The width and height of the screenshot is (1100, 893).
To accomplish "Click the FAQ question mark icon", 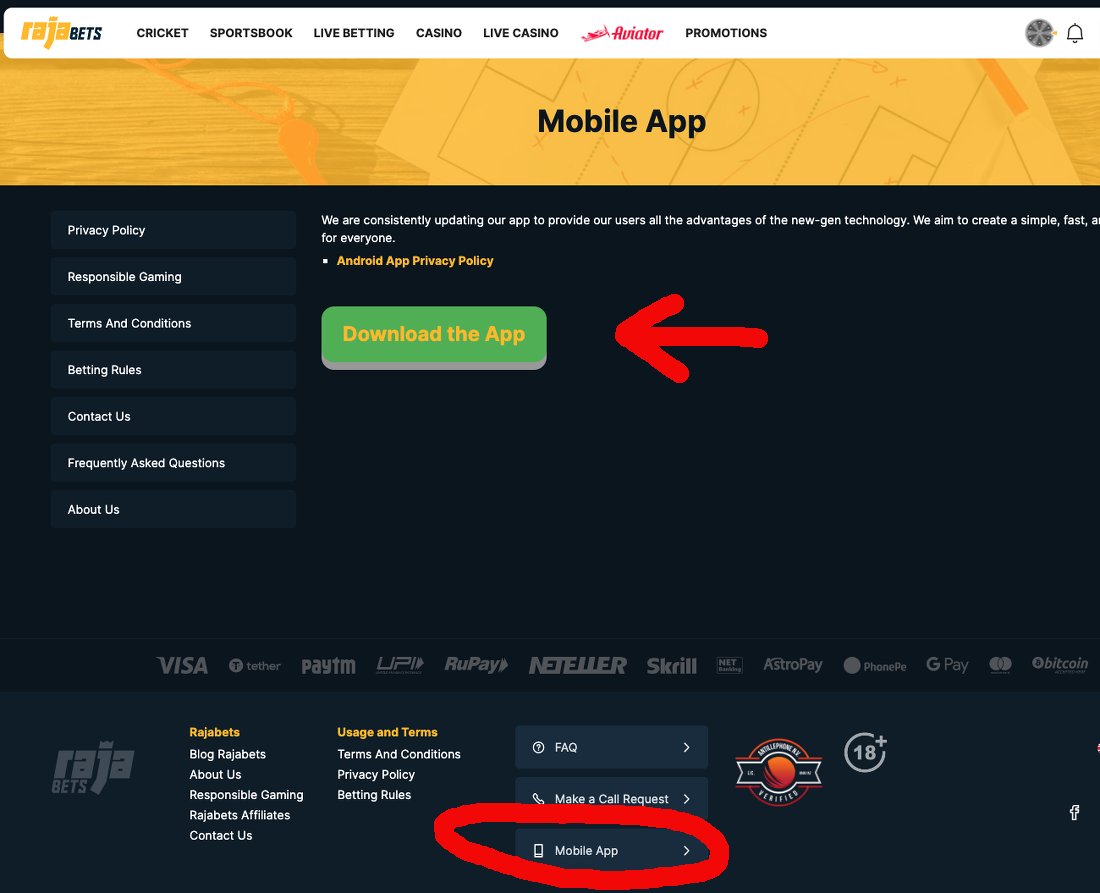I will [538, 747].
